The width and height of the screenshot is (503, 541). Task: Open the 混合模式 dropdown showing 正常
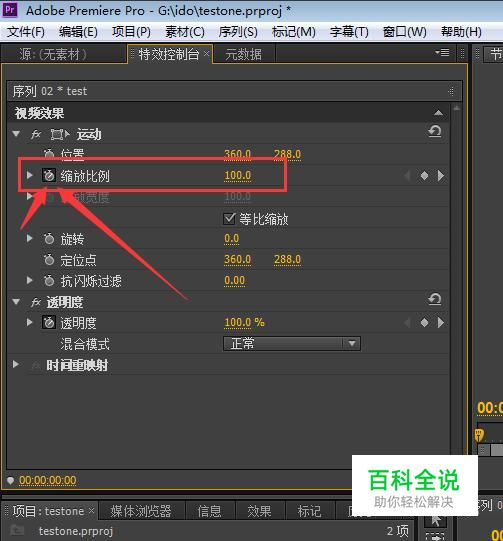(x=292, y=344)
